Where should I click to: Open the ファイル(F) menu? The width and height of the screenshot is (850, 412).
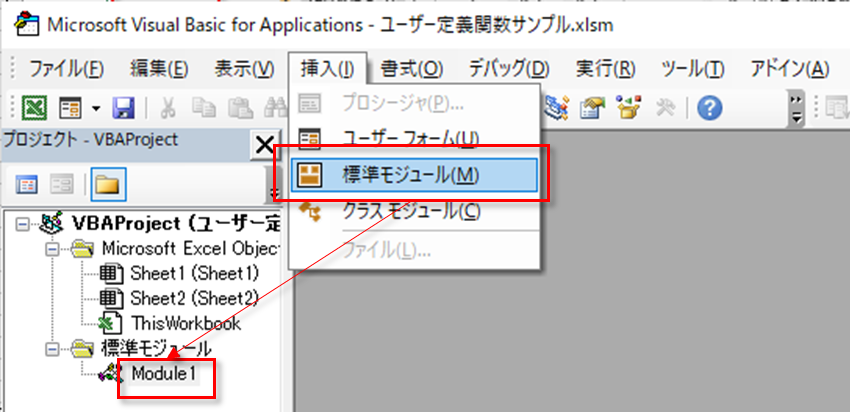tap(66, 69)
